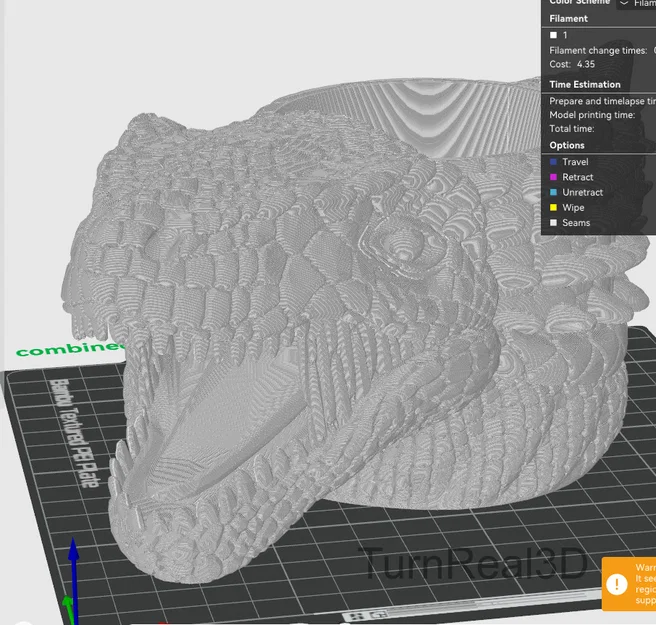
Task: Click the cyan Unretract color square
Action: tap(554, 192)
